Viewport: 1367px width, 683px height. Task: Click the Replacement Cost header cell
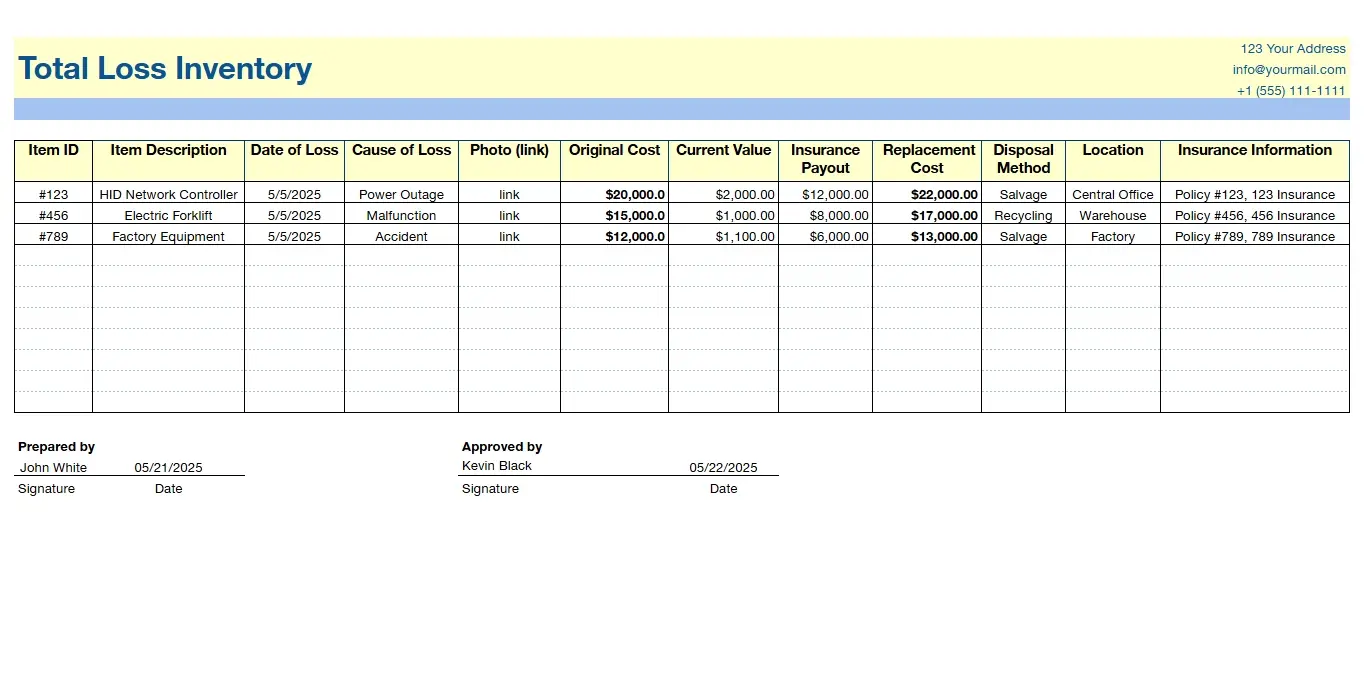pos(927,159)
